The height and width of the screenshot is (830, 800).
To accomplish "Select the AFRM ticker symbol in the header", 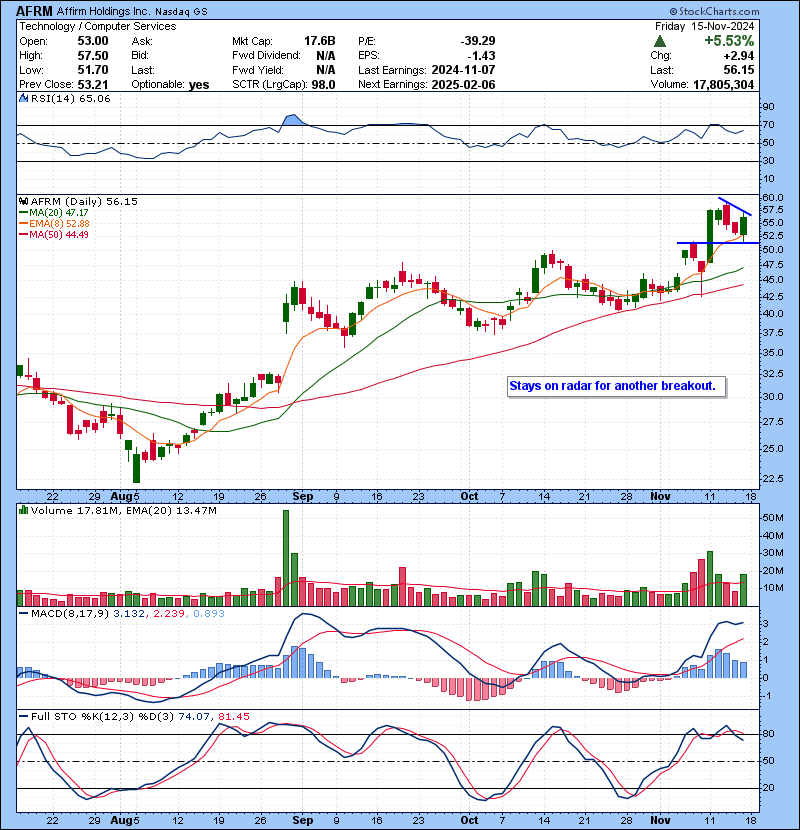I will (x=34, y=11).
